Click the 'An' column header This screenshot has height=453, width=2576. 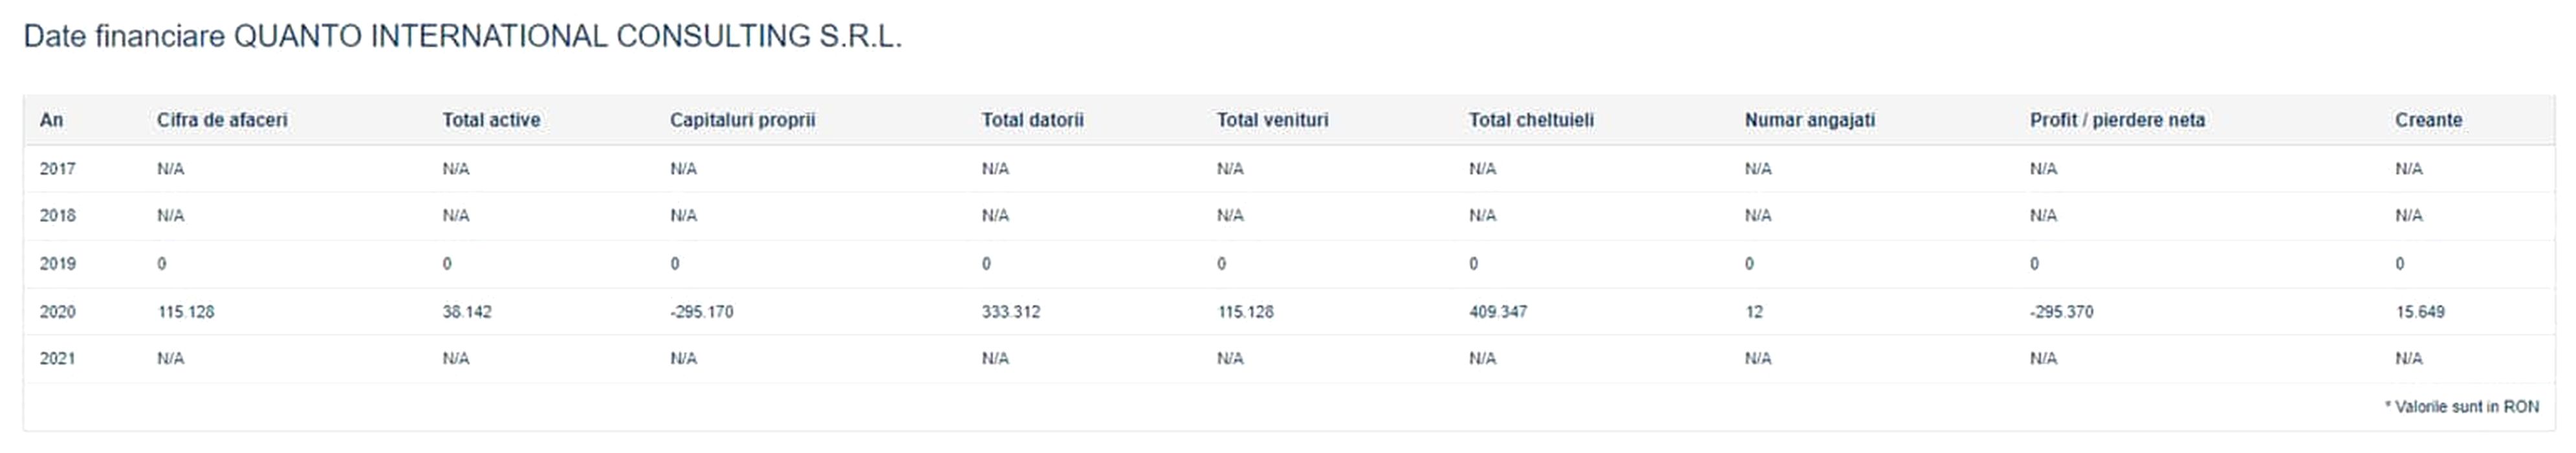[x=51, y=120]
